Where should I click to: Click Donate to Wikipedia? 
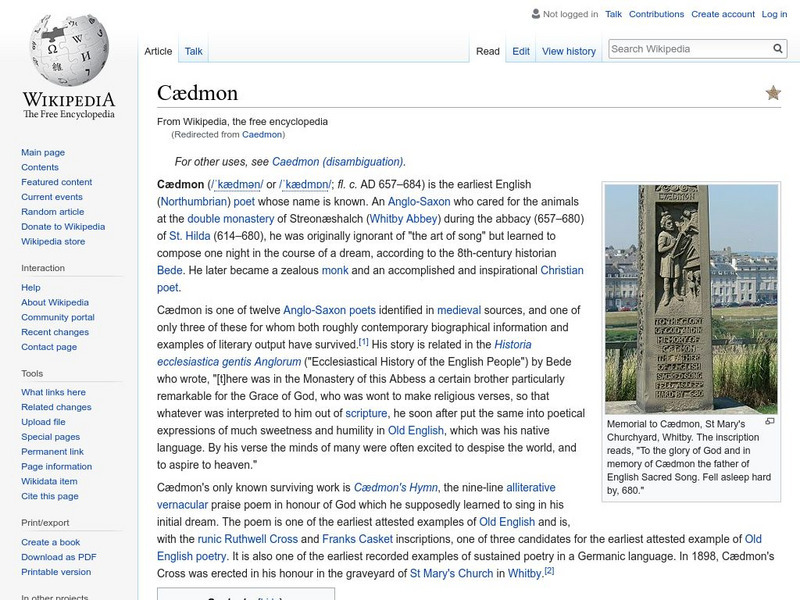(x=63, y=226)
